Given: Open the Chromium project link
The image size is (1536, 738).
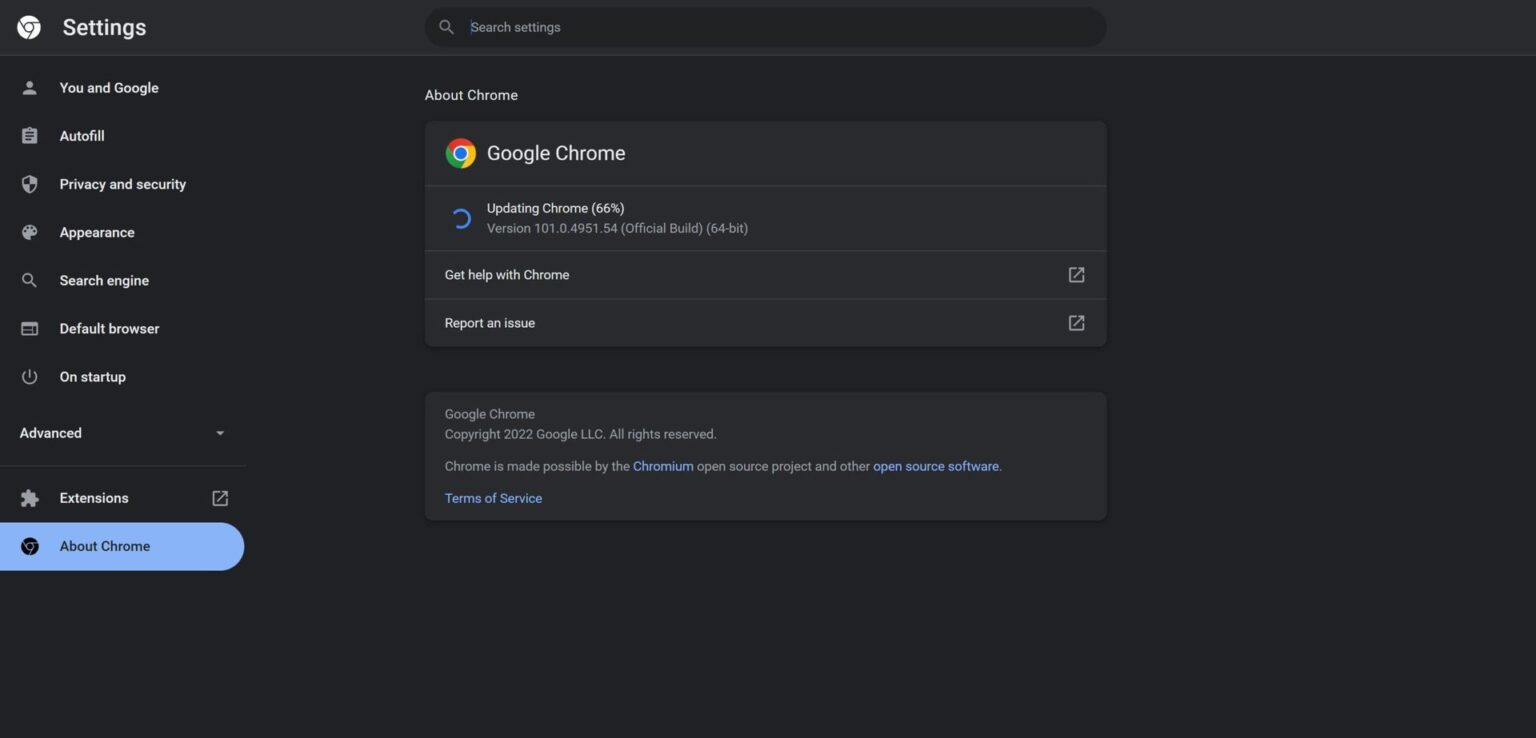Looking at the screenshot, I should tap(663, 466).
